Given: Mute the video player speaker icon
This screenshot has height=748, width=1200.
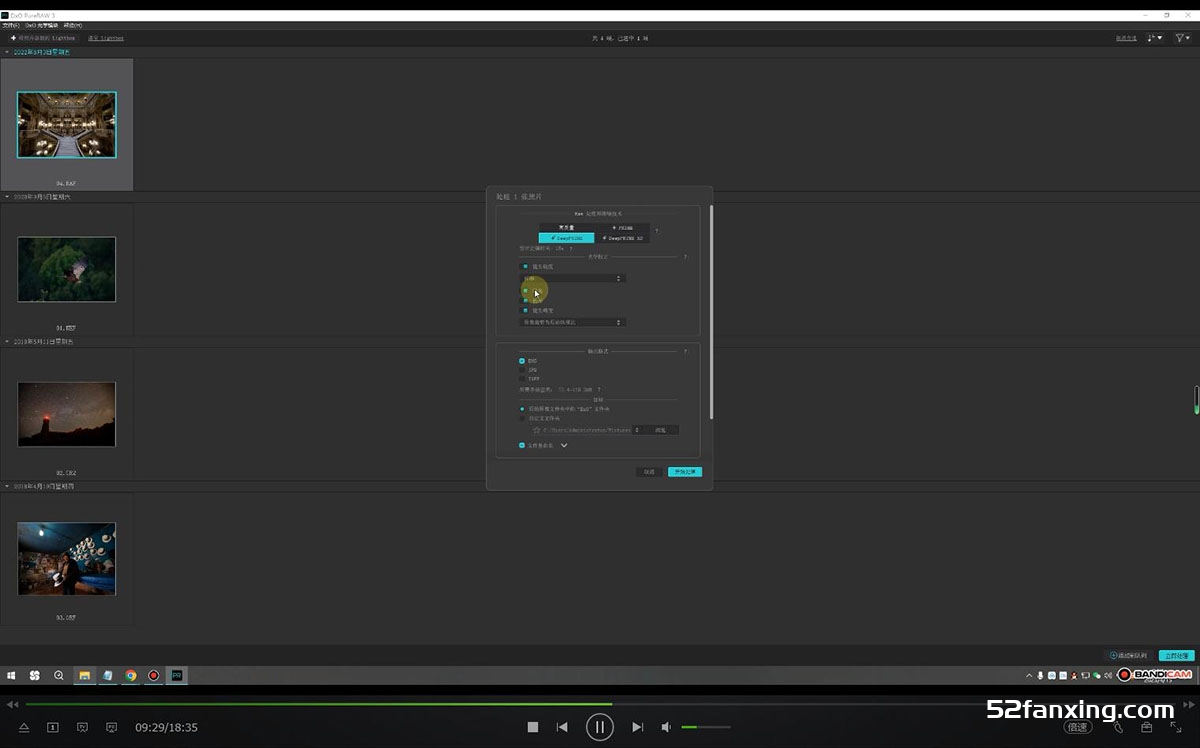Looking at the screenshot, I should [x=666, y=727].
